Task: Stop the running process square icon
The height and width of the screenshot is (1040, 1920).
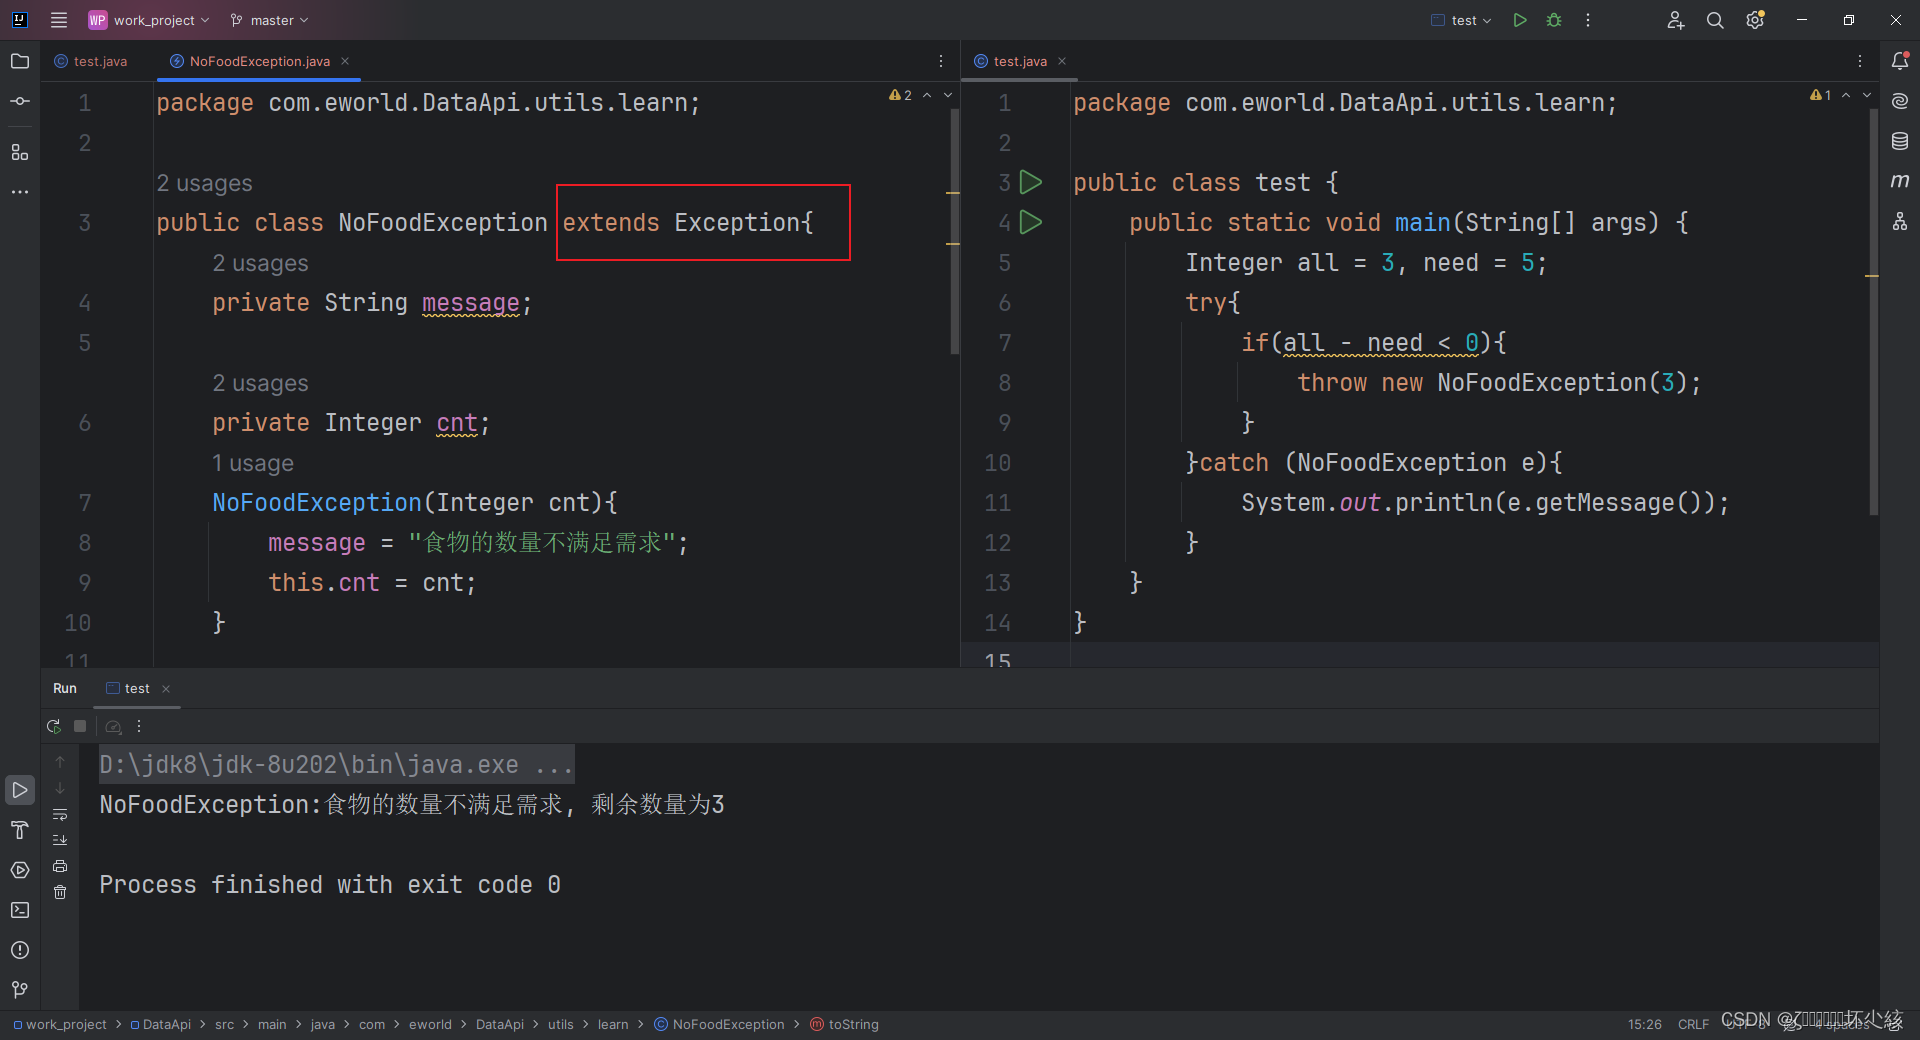Action: tap(80, 726)
